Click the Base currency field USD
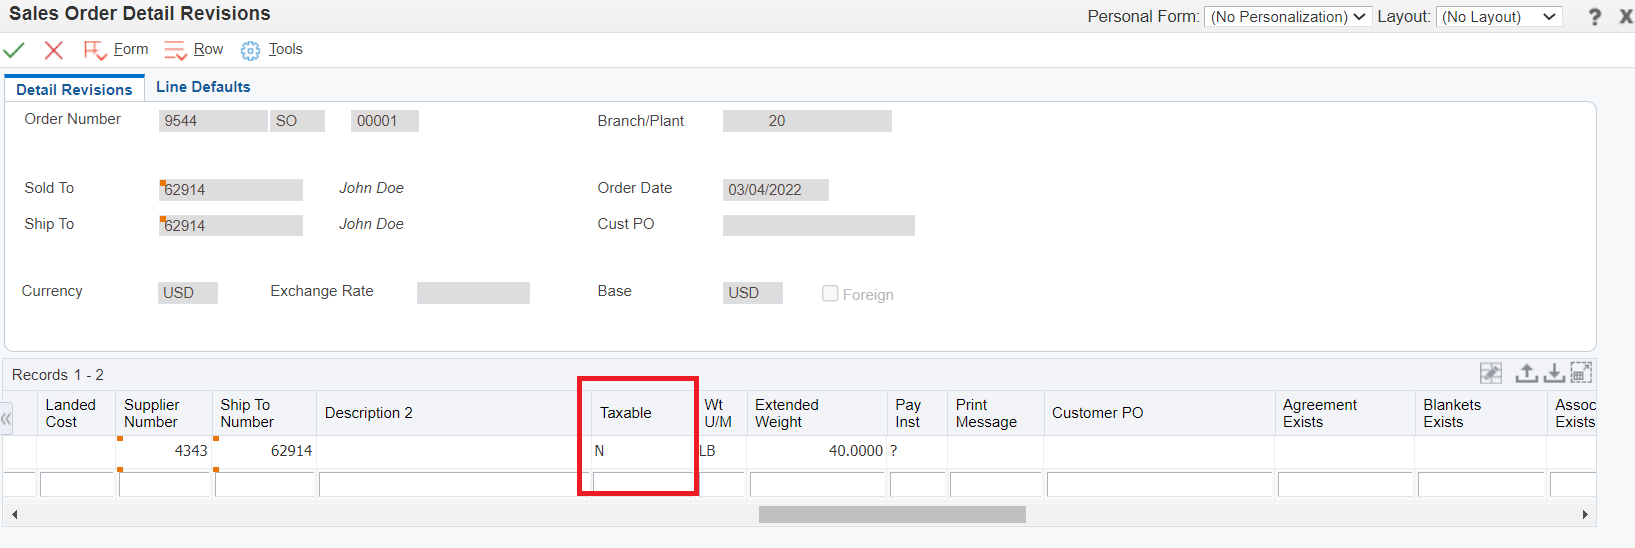 753,293
